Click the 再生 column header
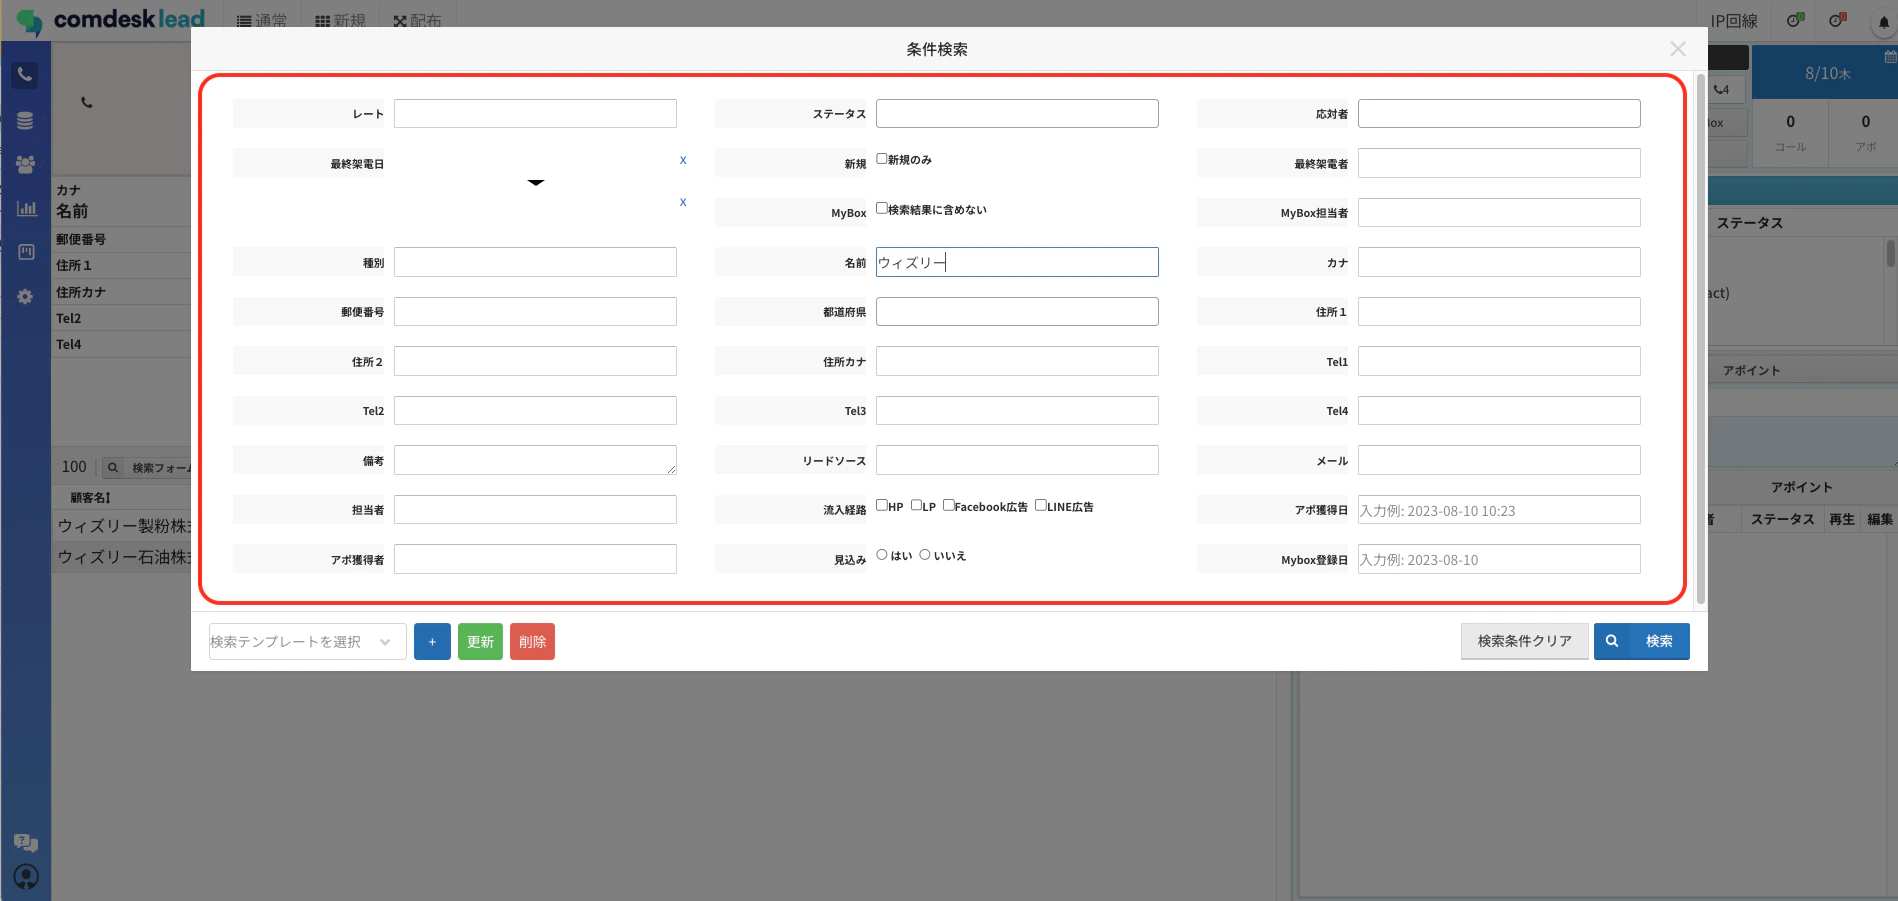Screen dimensions: 1898x901 point(1841,519)
